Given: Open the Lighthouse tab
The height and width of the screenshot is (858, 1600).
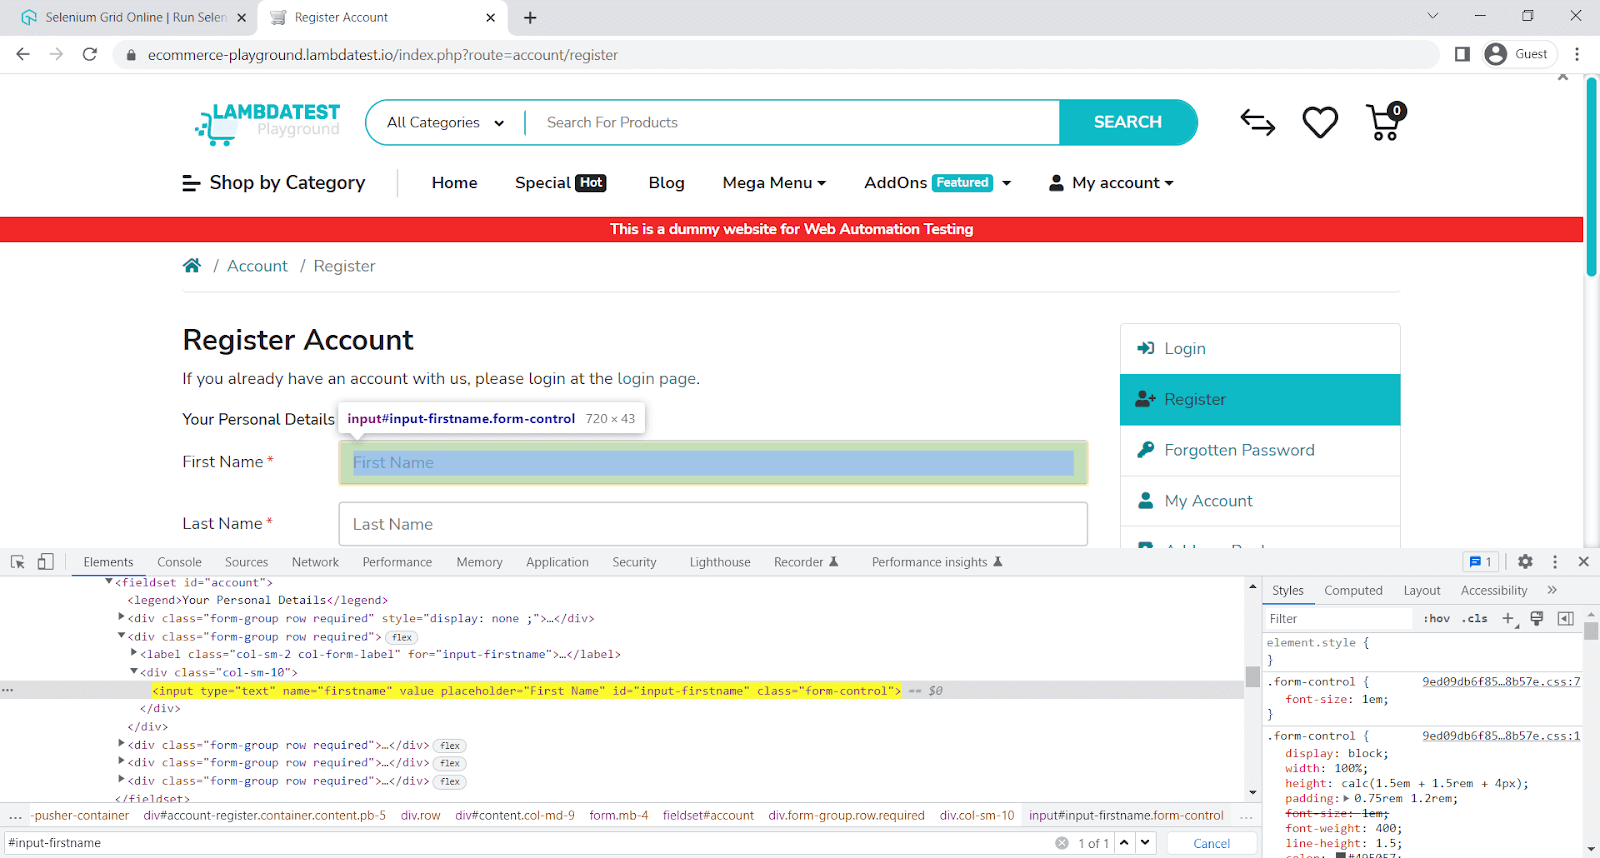Looking at the screenshot, I should tap(720, 562).
